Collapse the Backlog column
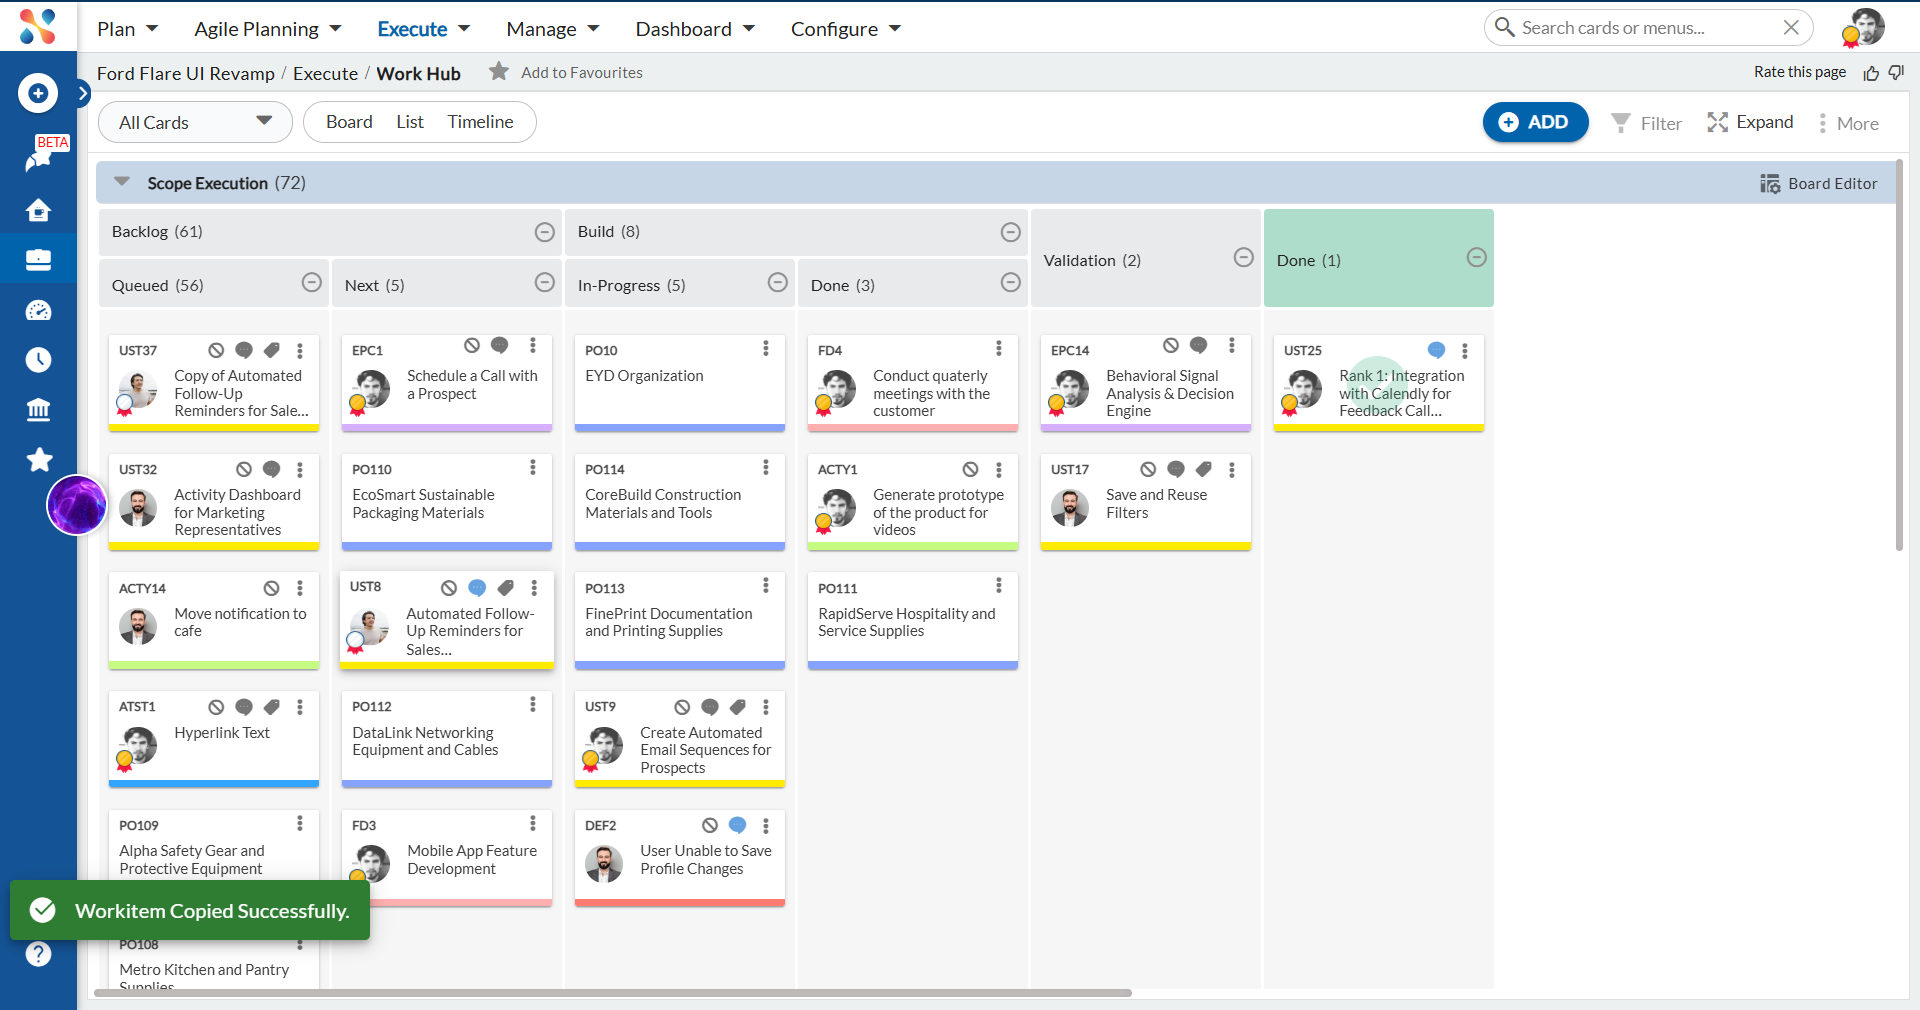This screenshot has height=1010, width=1920. 545,232
